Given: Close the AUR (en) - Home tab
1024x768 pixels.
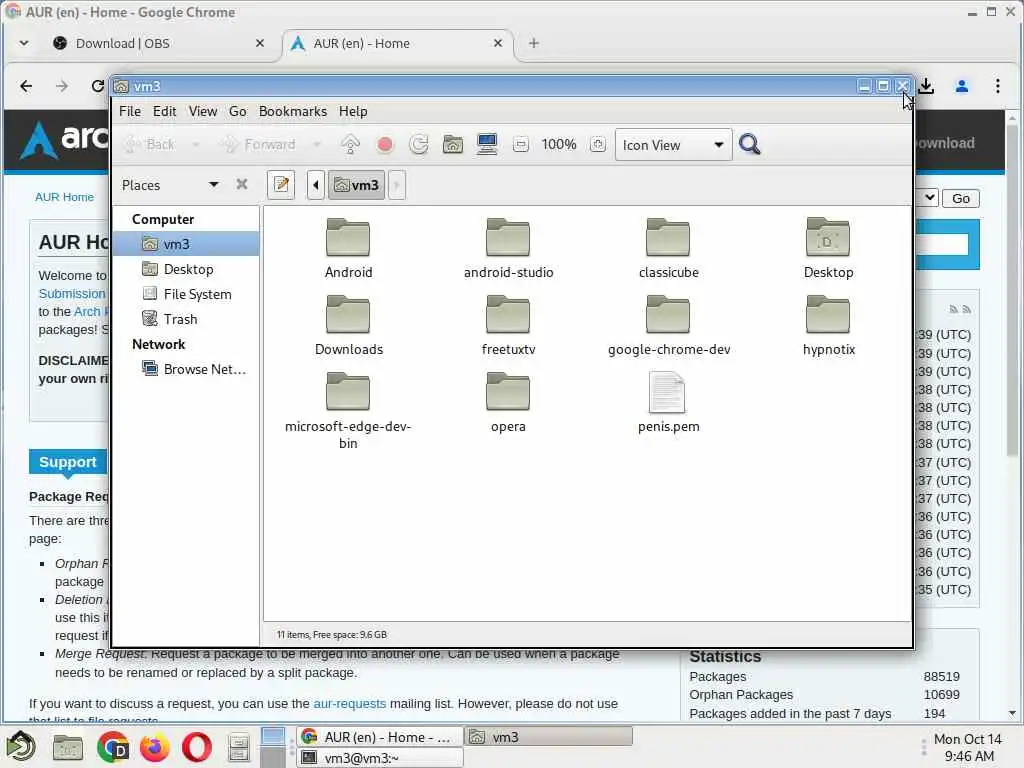Looking at the screenshot, I should 498,43.
